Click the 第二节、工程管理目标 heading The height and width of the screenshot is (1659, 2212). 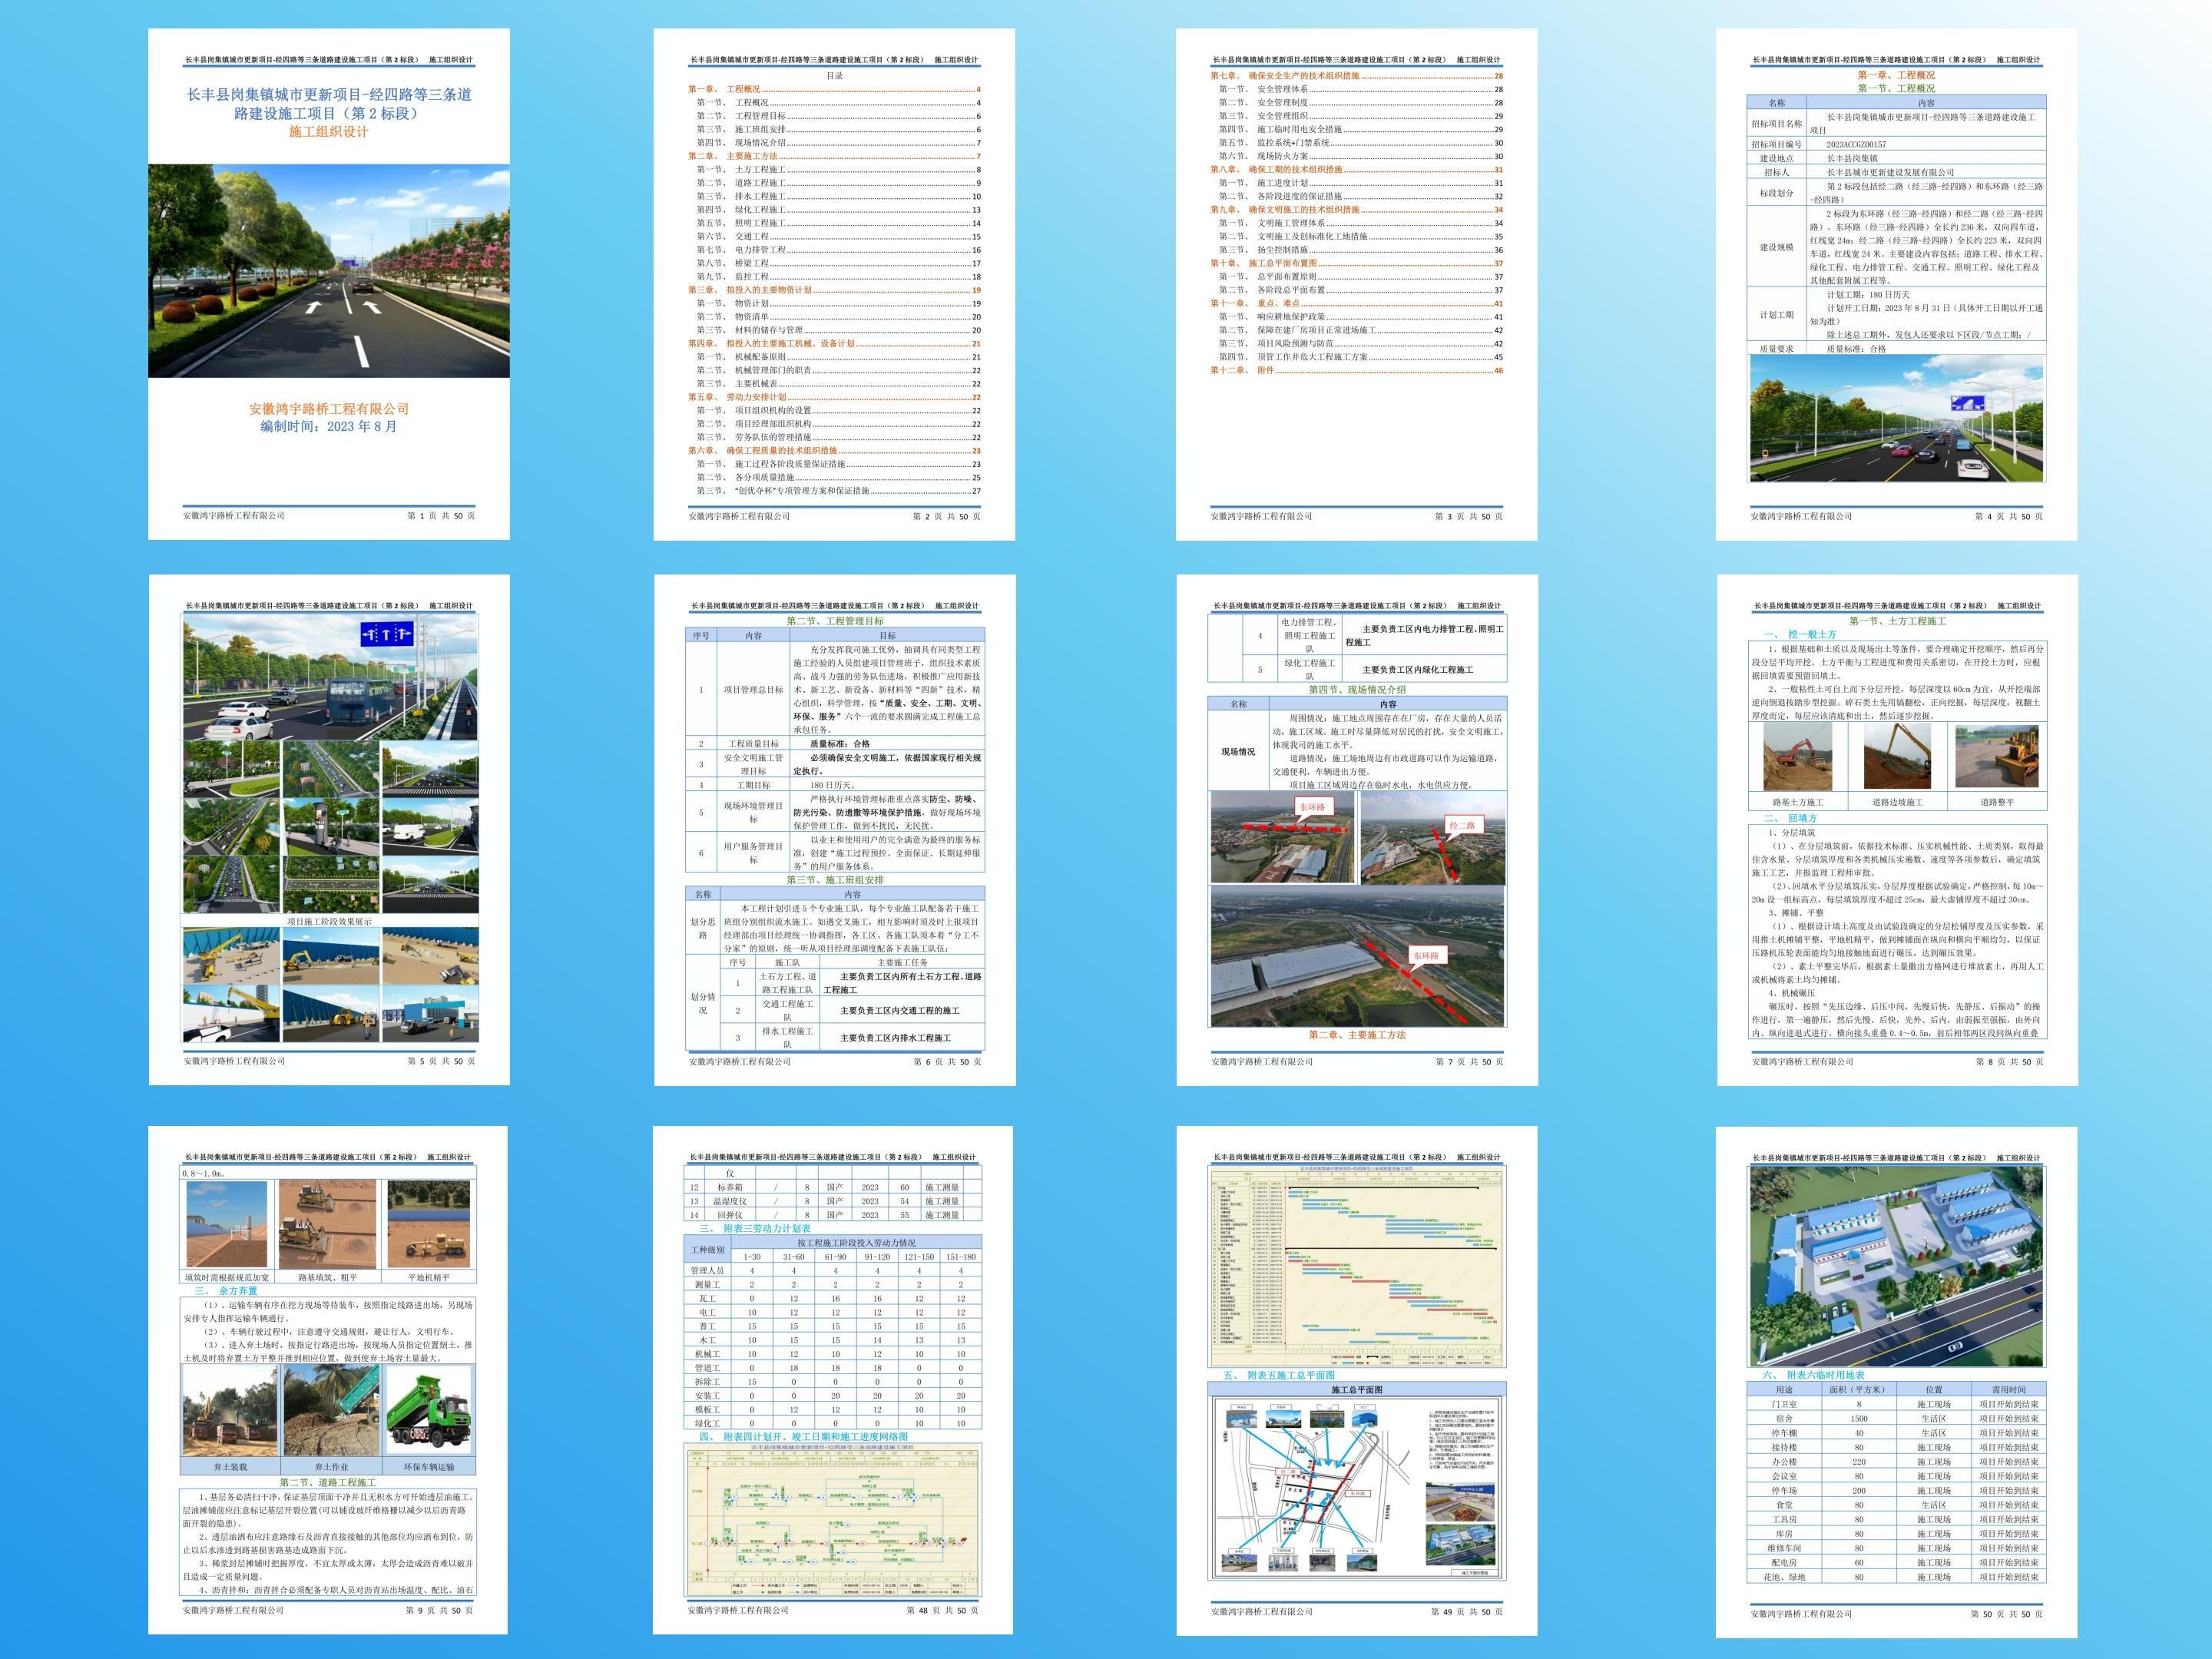click(x=835, y=621)
